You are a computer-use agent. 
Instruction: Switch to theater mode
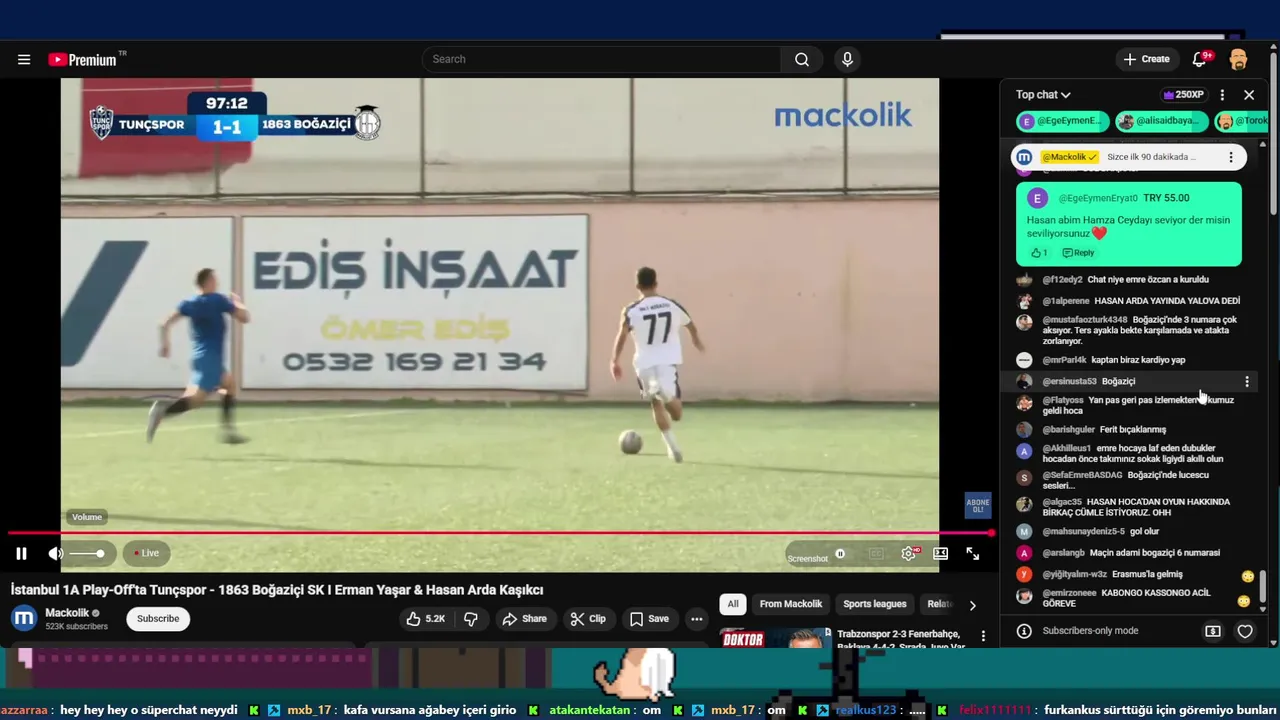[940, 553]
